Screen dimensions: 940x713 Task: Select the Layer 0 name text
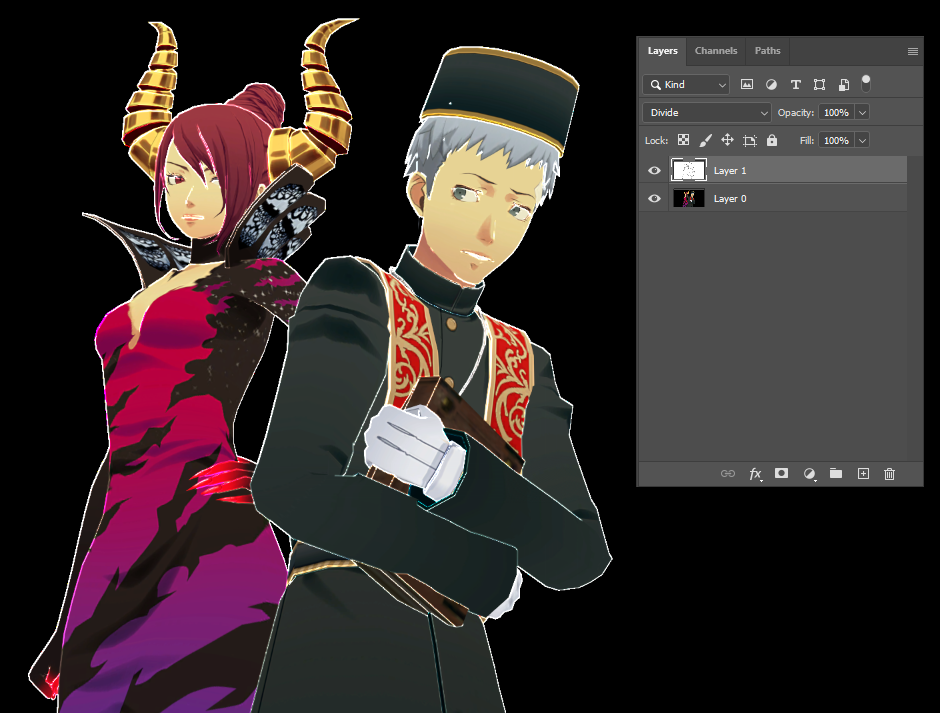(730, 198)
